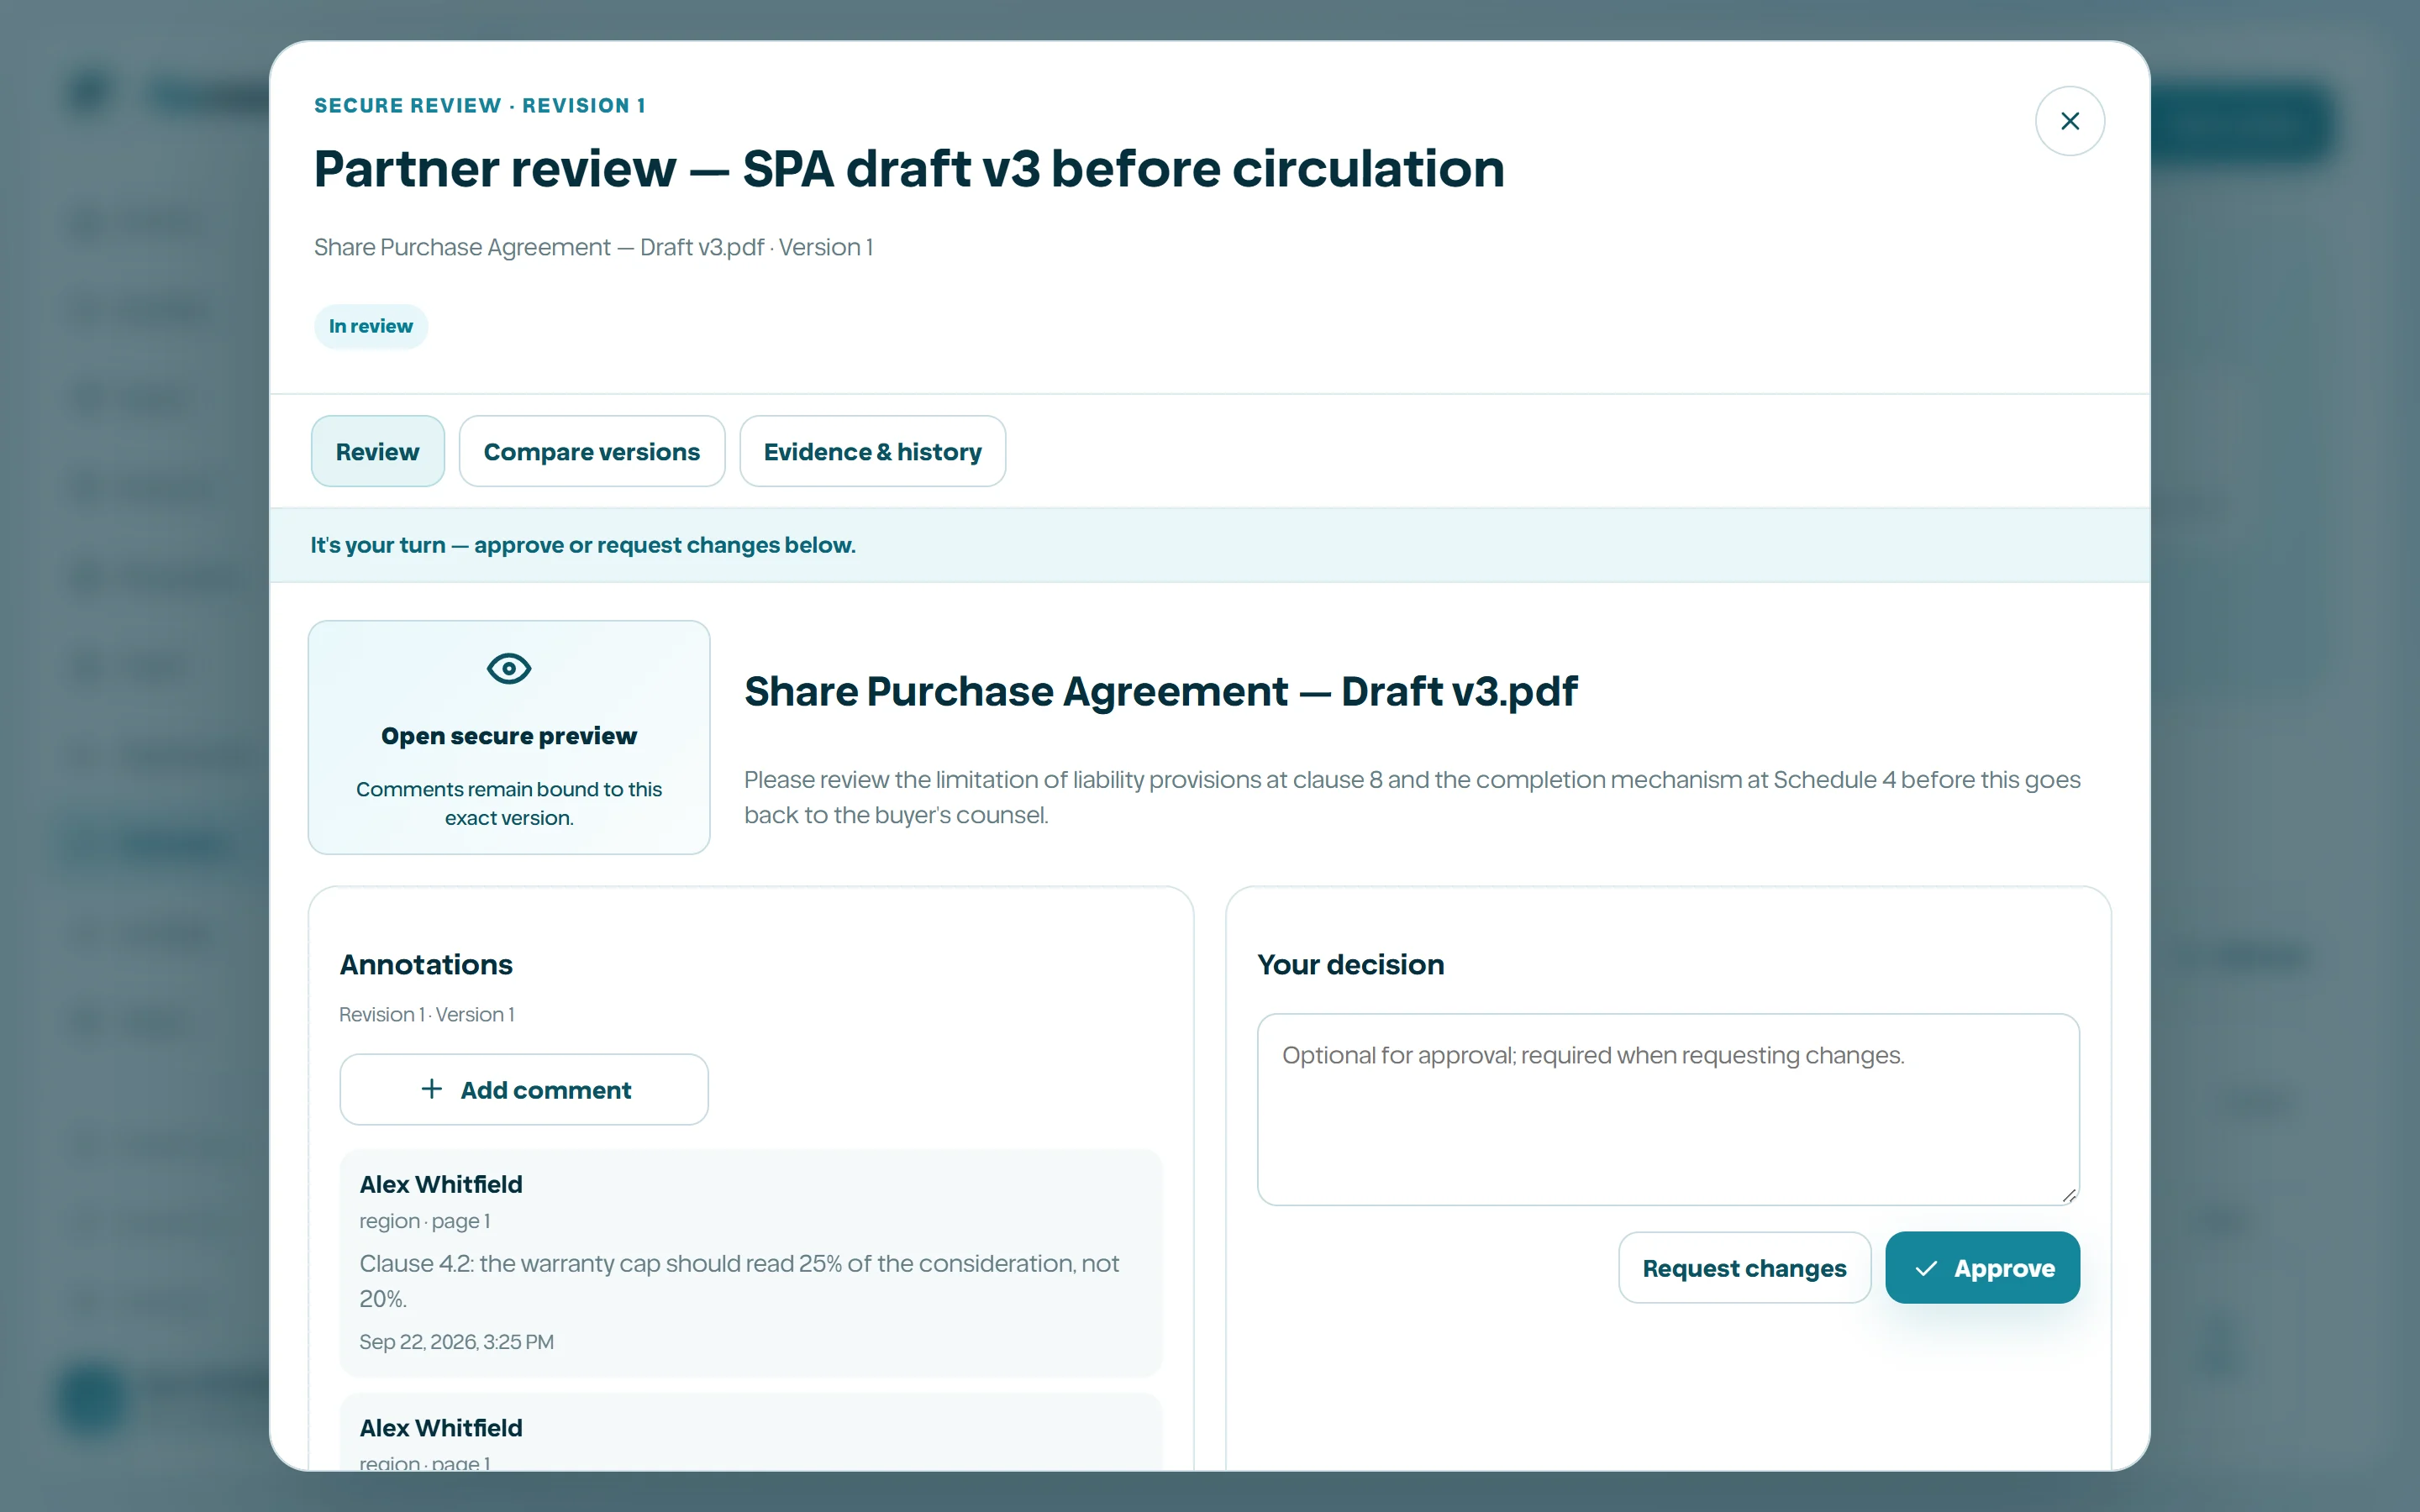Click the Revision 1 · Version 1 subtitle

point(427,1014)
